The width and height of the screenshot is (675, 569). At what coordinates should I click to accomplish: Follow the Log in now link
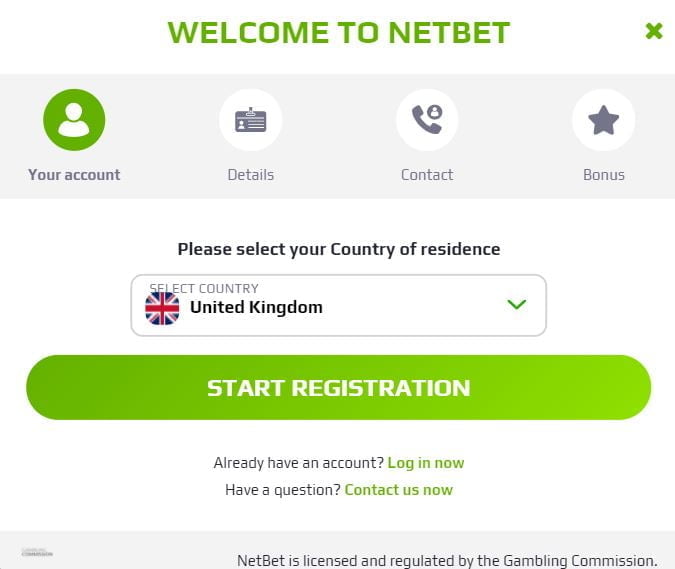pos(426,463)
